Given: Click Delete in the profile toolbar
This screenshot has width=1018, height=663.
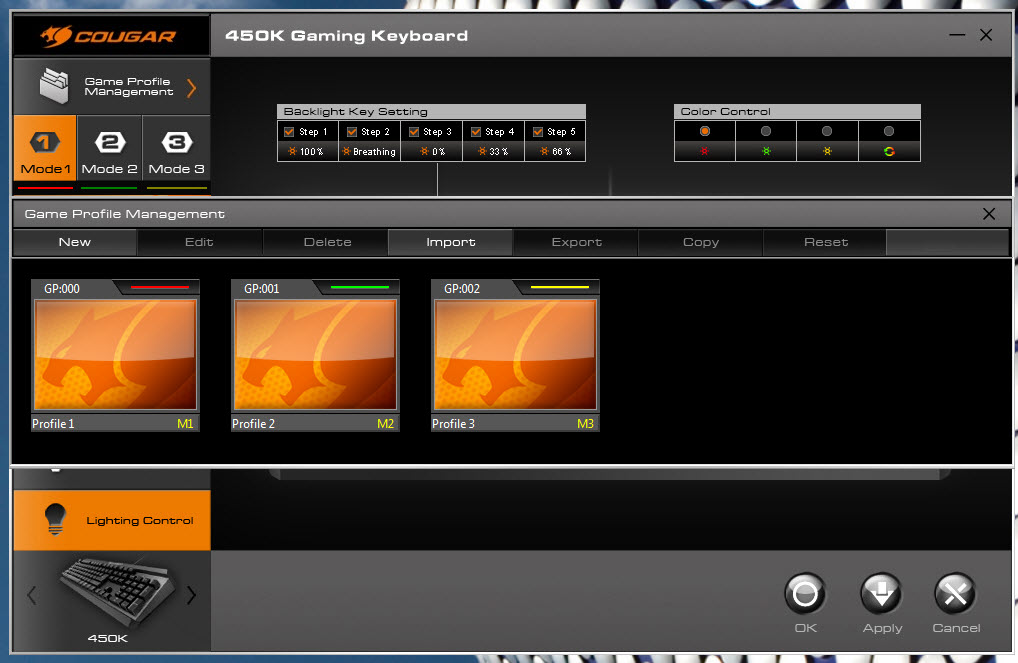Looking at the screenshot, I should click(327, 242).
